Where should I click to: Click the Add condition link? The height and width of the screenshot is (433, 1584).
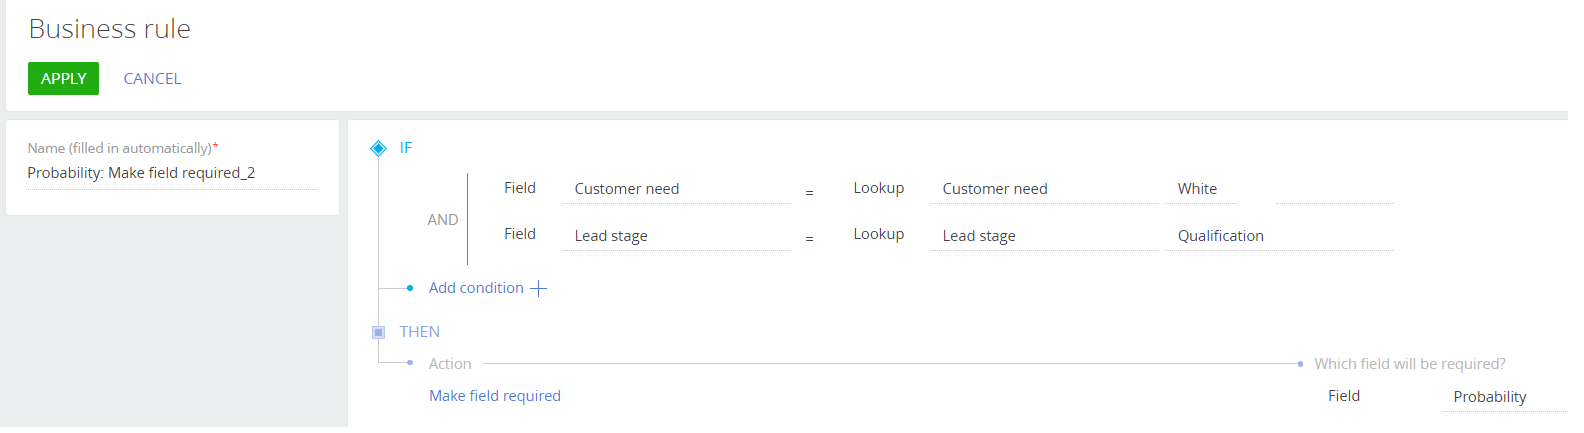tap(476, 288)
